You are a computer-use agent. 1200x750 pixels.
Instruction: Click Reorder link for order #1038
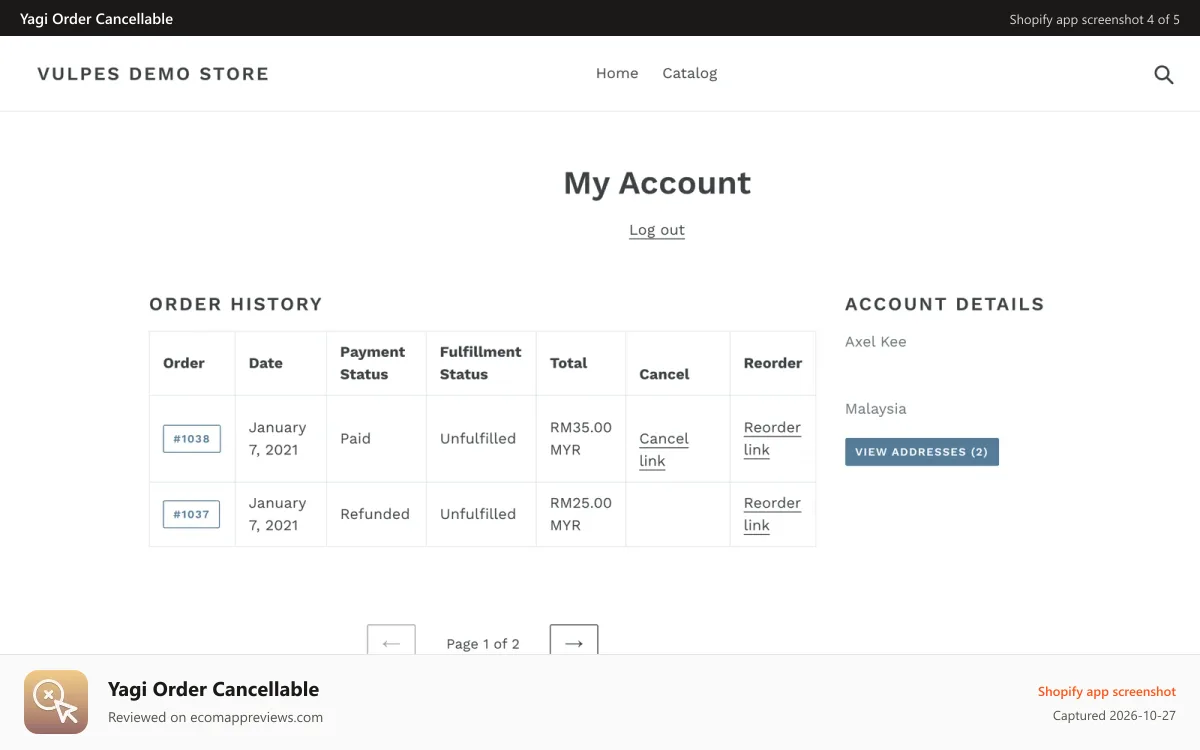pos(772,439)
